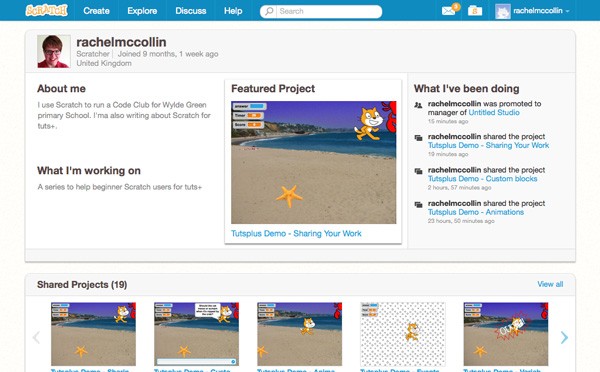The image size is (600, 372).
Task: Go to the Discuss page
Action: coord(191,11)
